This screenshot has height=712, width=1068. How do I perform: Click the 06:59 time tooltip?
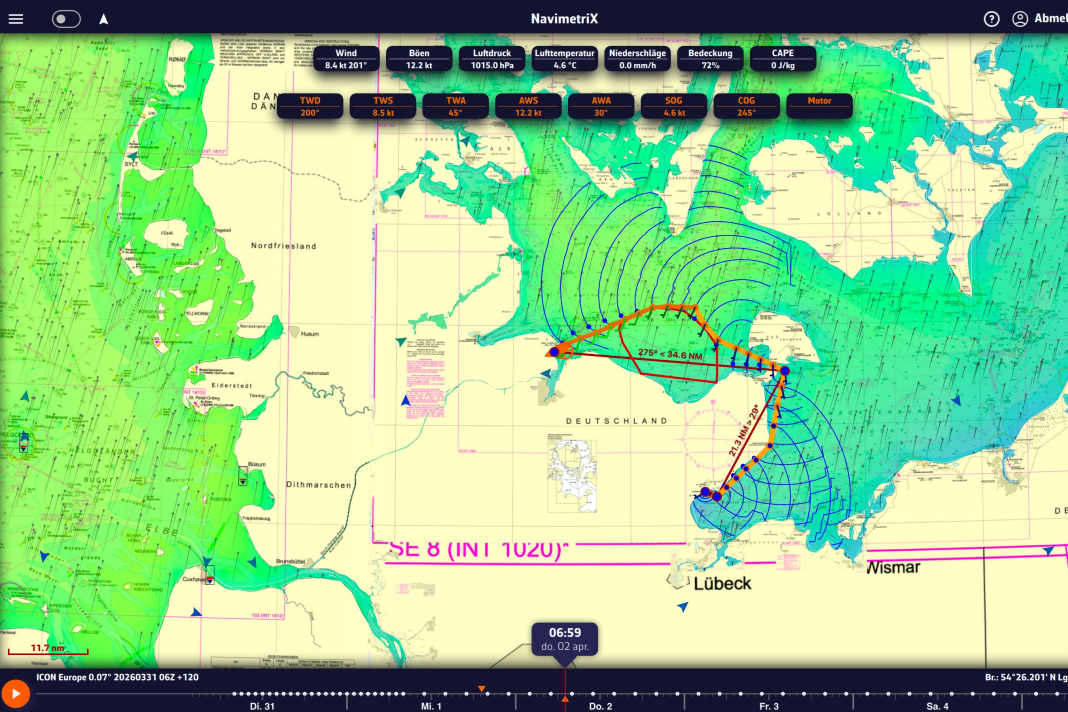pos(564,638)
